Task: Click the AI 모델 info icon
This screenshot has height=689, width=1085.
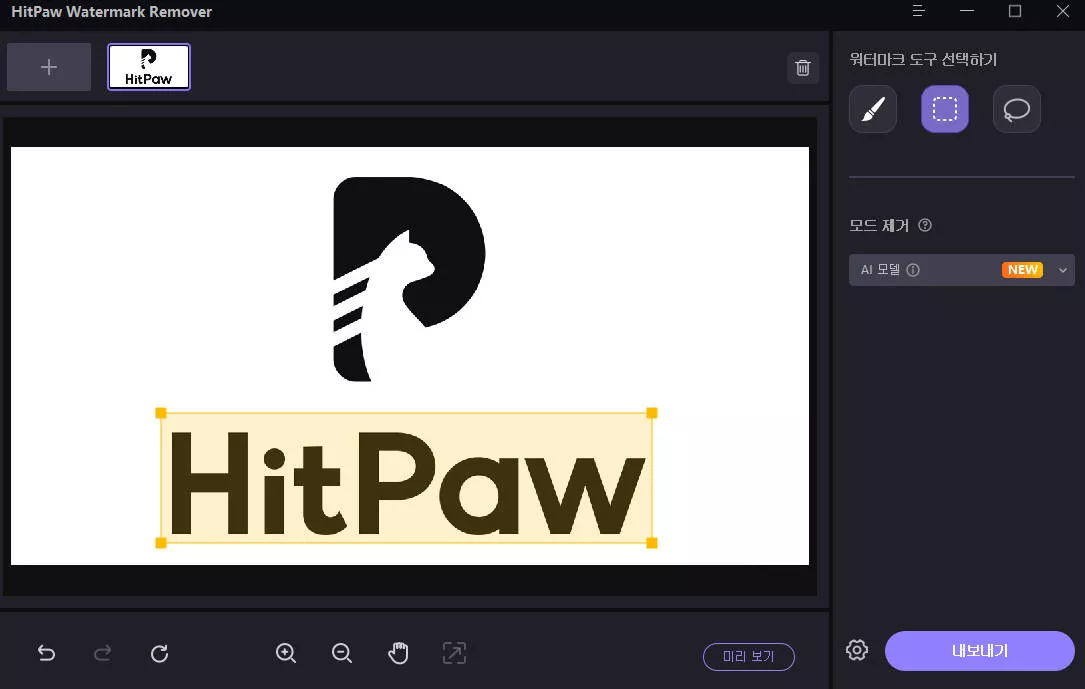Action: point(913,269)
